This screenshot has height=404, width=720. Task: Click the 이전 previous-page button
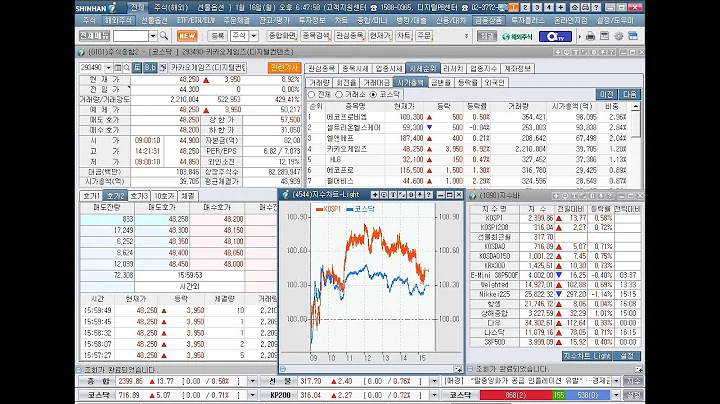tap(606, 94)
